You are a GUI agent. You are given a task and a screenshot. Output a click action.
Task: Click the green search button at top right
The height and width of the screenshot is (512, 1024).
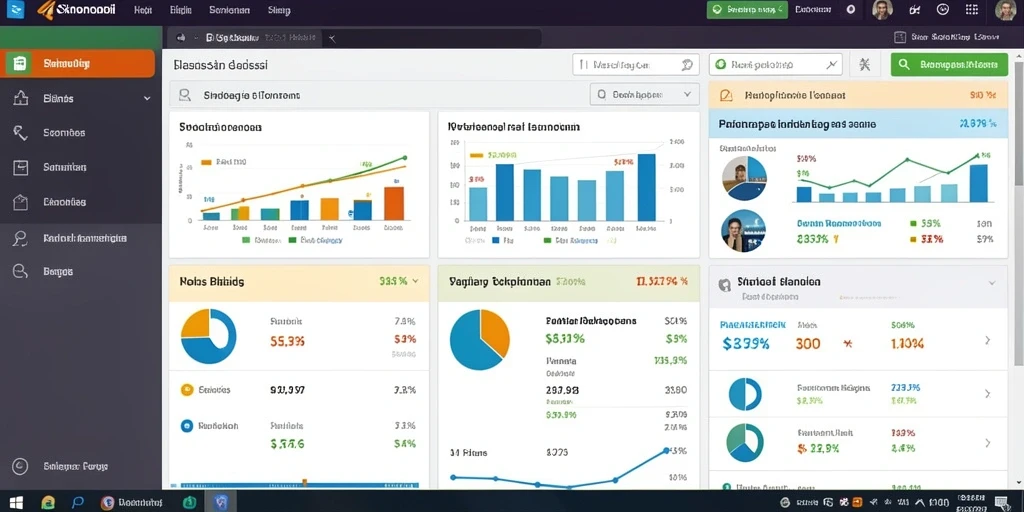(x=949, y=65)
